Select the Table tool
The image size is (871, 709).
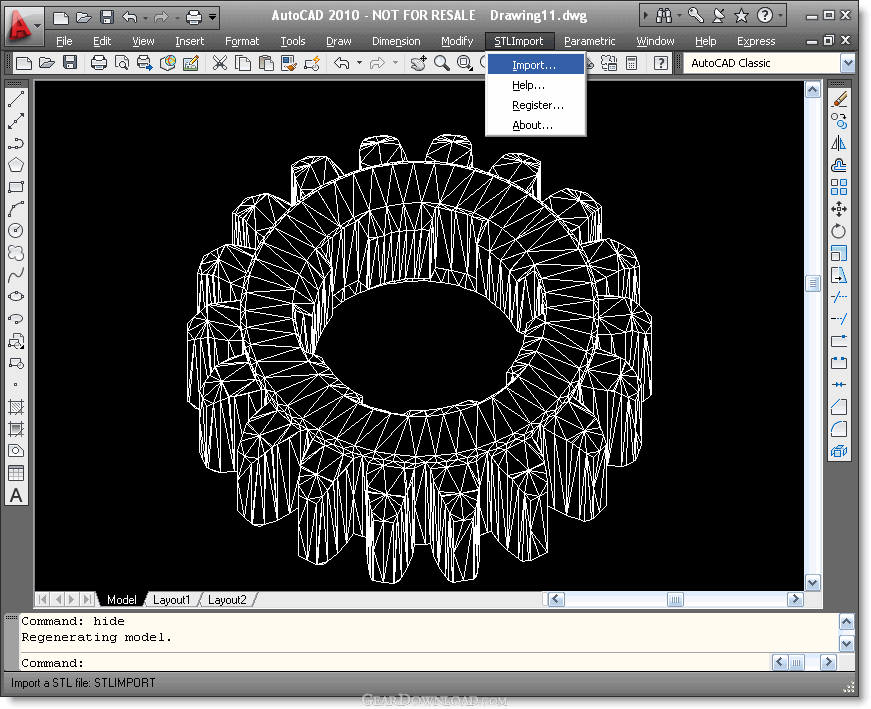pos(16,473)
